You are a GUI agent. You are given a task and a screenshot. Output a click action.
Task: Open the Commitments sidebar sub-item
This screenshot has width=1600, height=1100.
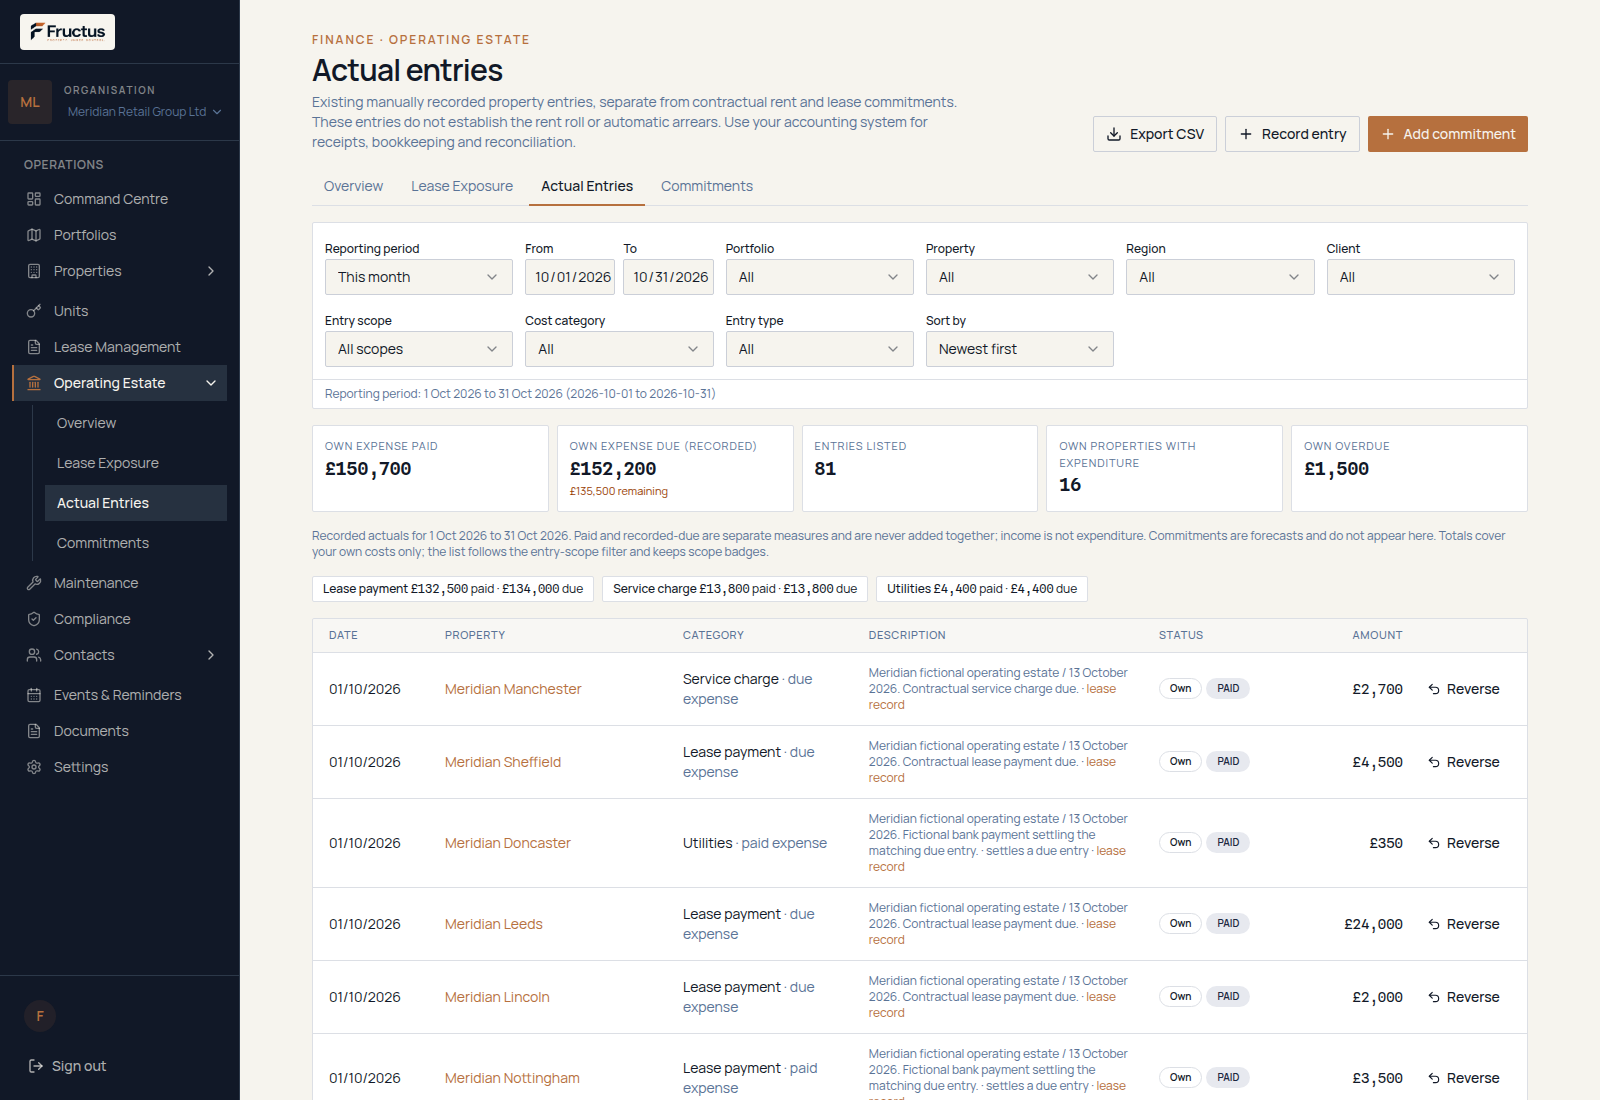tap(136, 543)
